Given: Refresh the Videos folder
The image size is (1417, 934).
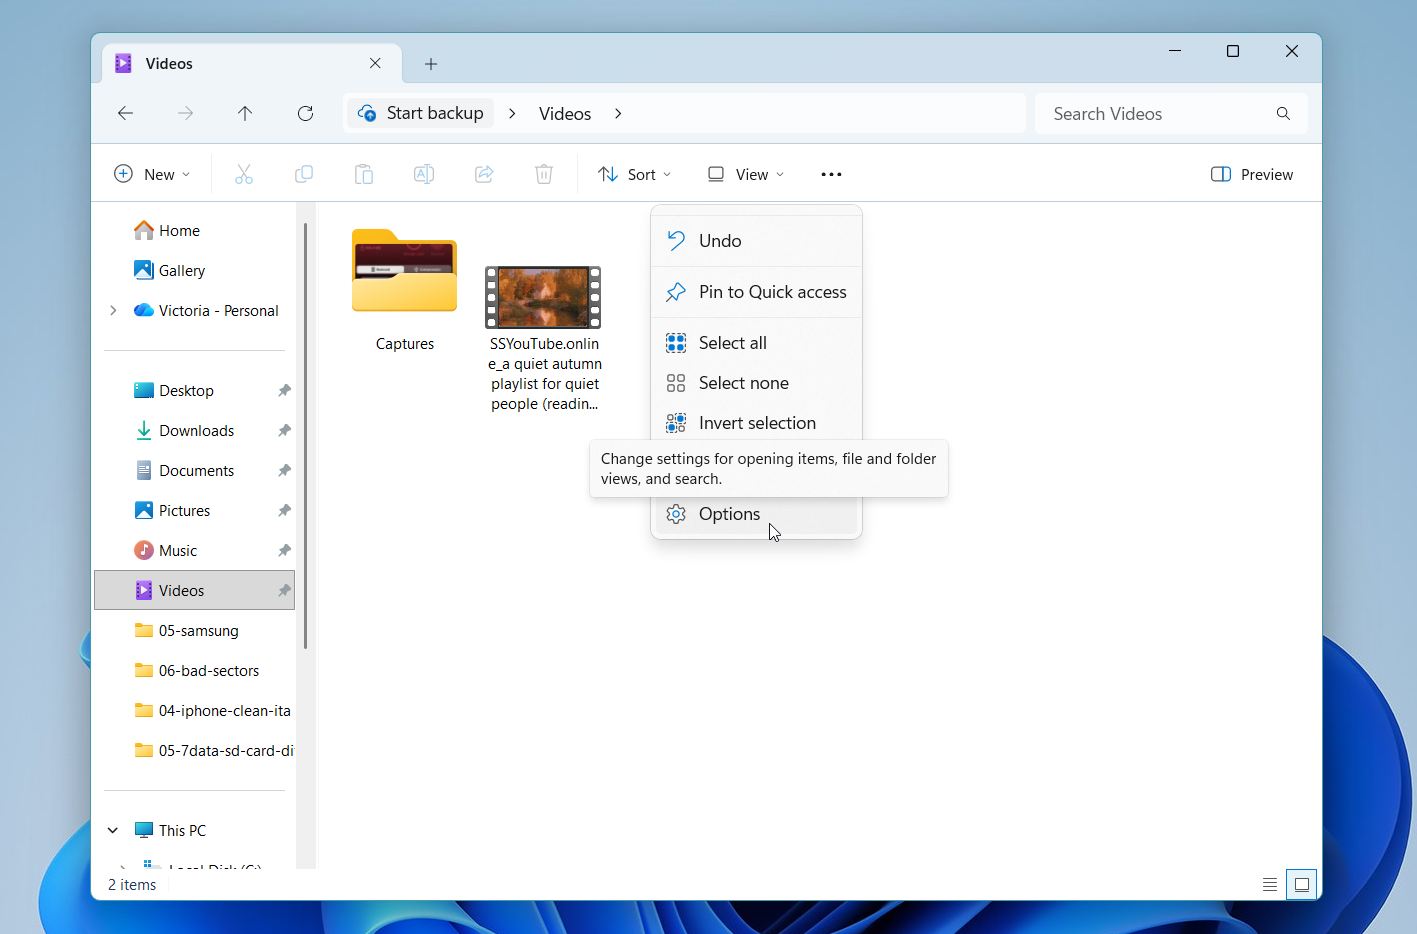Looking at the screenshot, I should coord(305,113).
